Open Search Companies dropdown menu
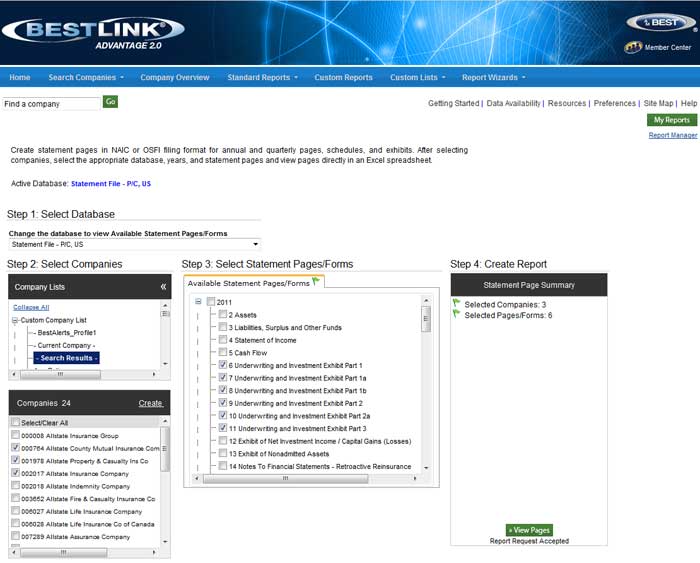Image resolution: width=700 pixels, height=563 pixels. tap(86, 77)
